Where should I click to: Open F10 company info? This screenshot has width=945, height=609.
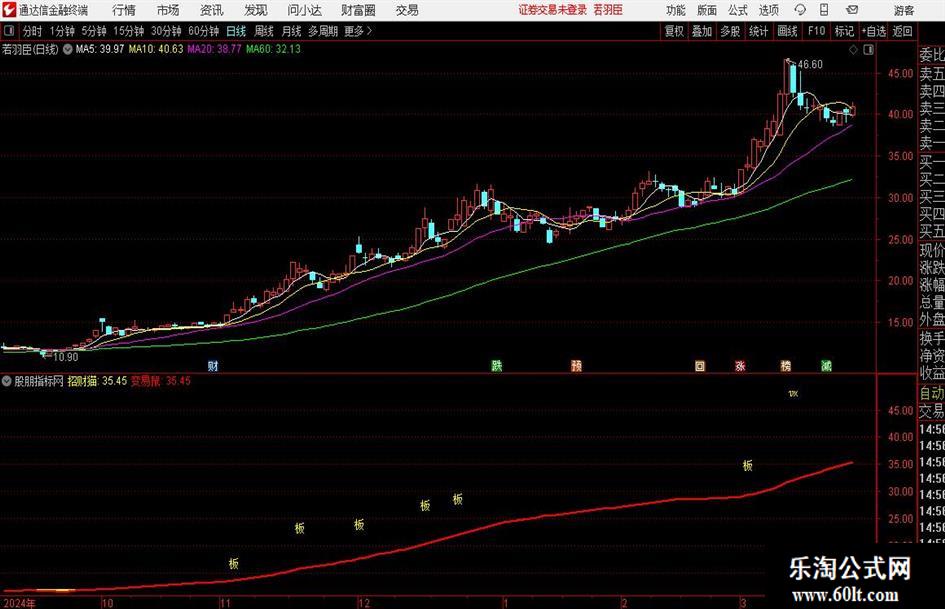817,31
